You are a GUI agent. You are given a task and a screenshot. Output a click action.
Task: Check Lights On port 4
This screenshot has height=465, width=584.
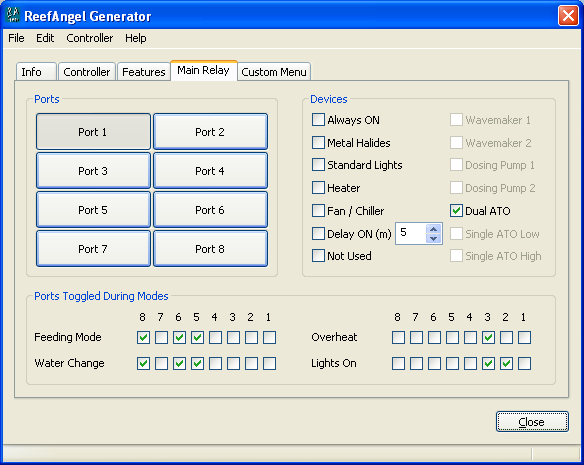point(470,364)
